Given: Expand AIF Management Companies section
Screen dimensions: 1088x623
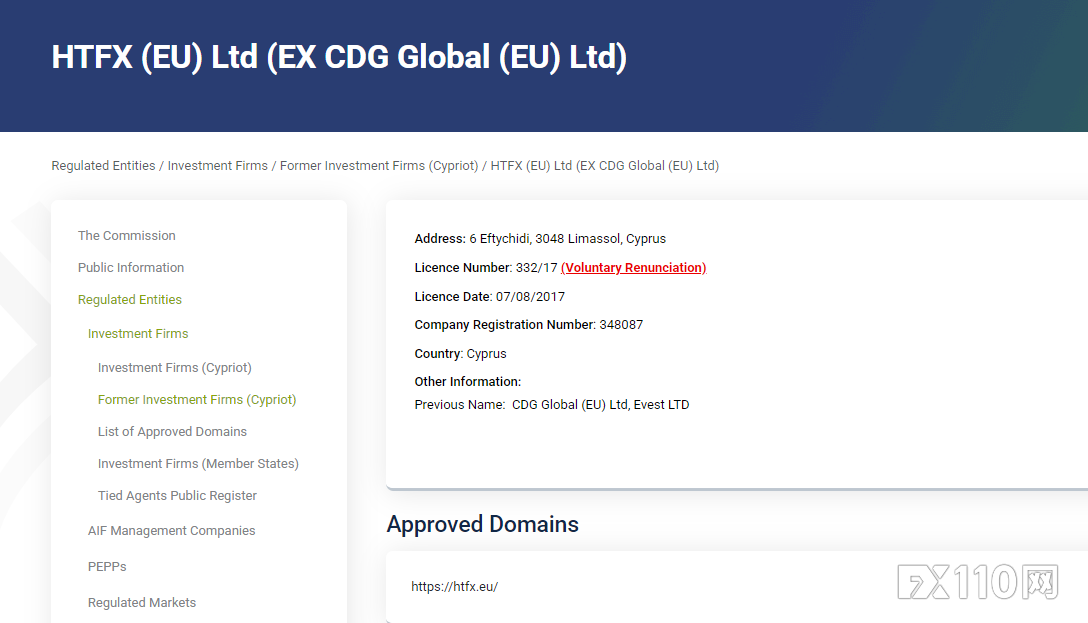Looking at the screenshot, I should (171, 531).
